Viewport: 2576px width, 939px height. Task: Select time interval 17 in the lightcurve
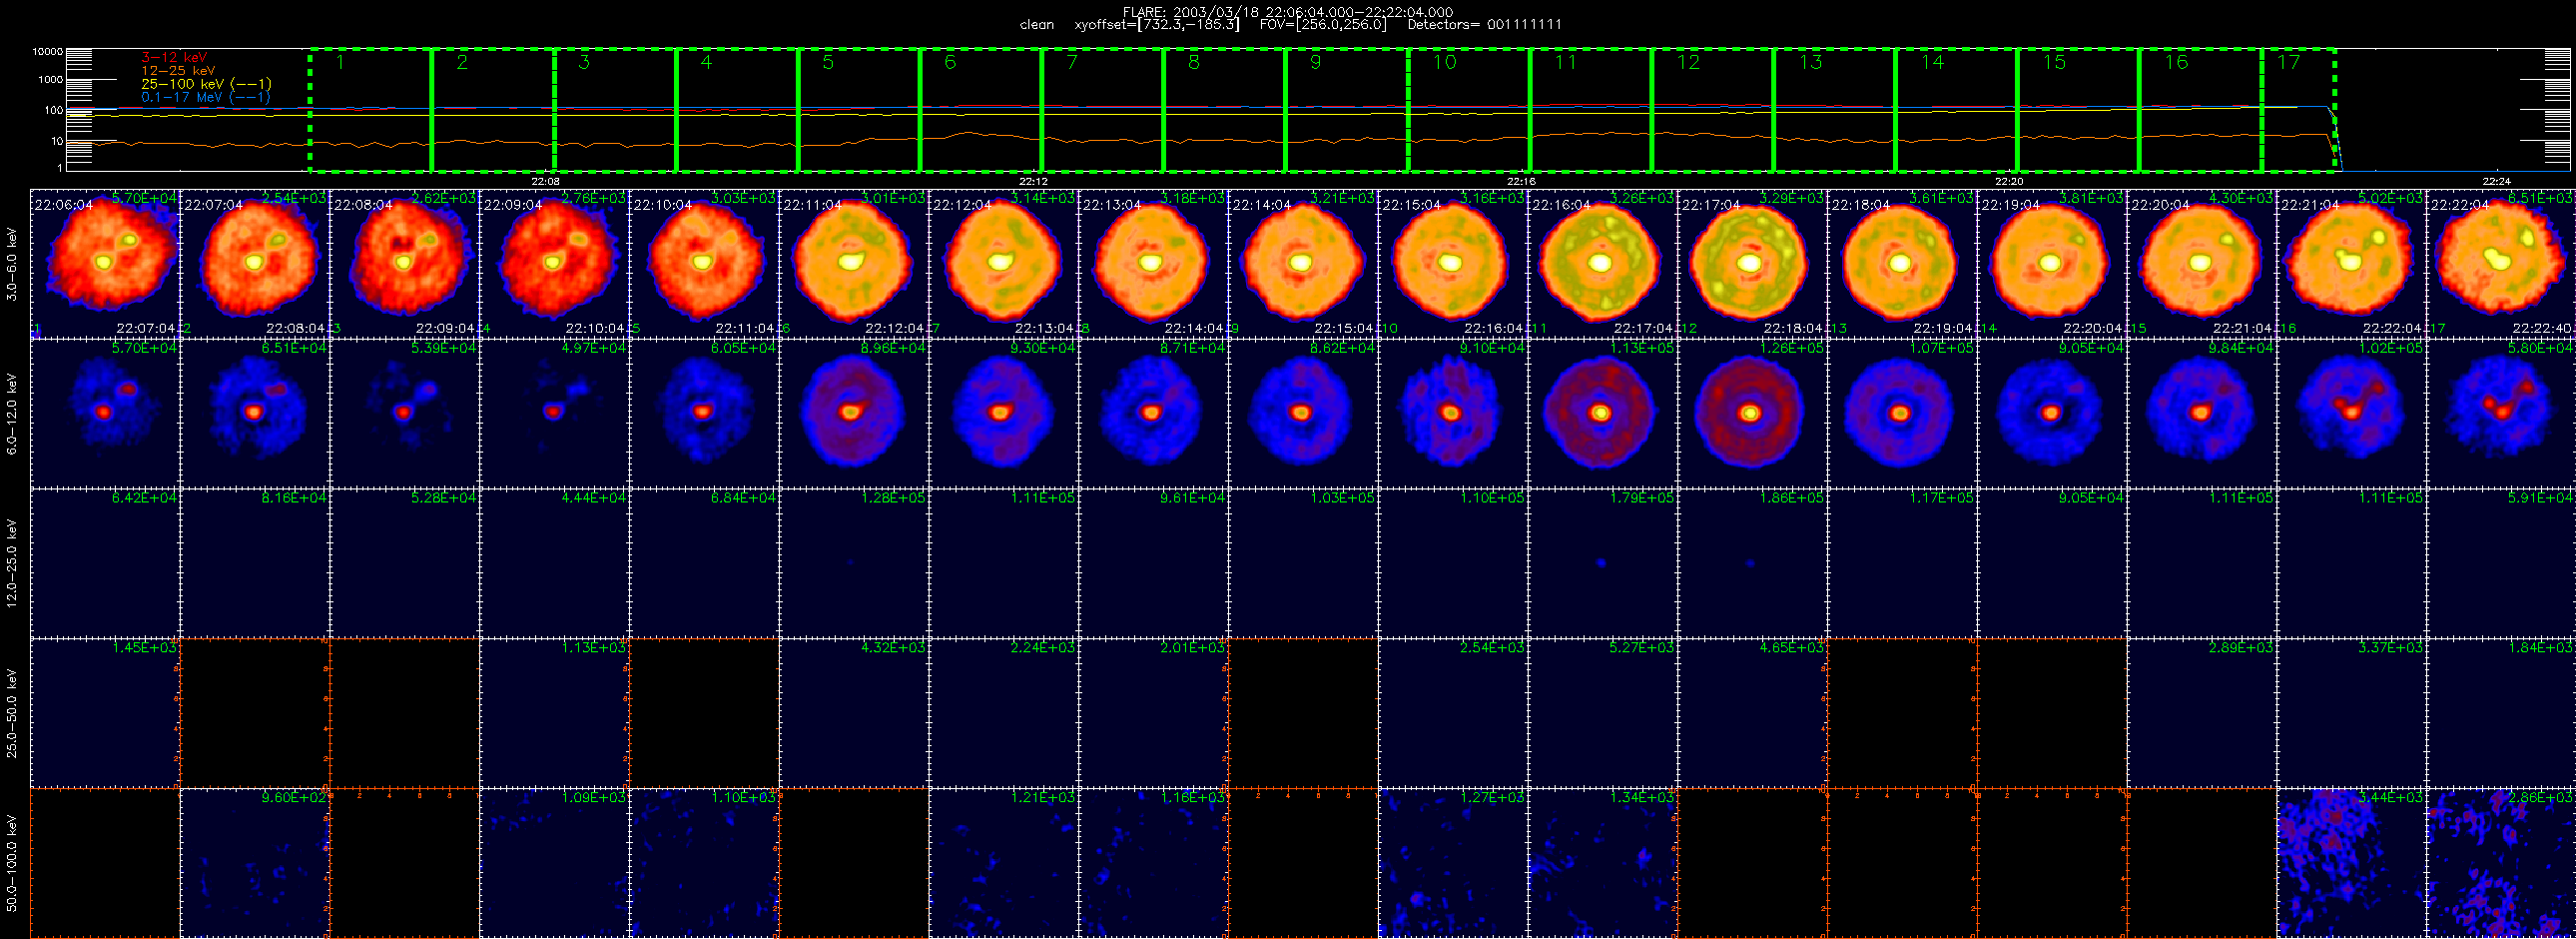(x=2299, y=110)
